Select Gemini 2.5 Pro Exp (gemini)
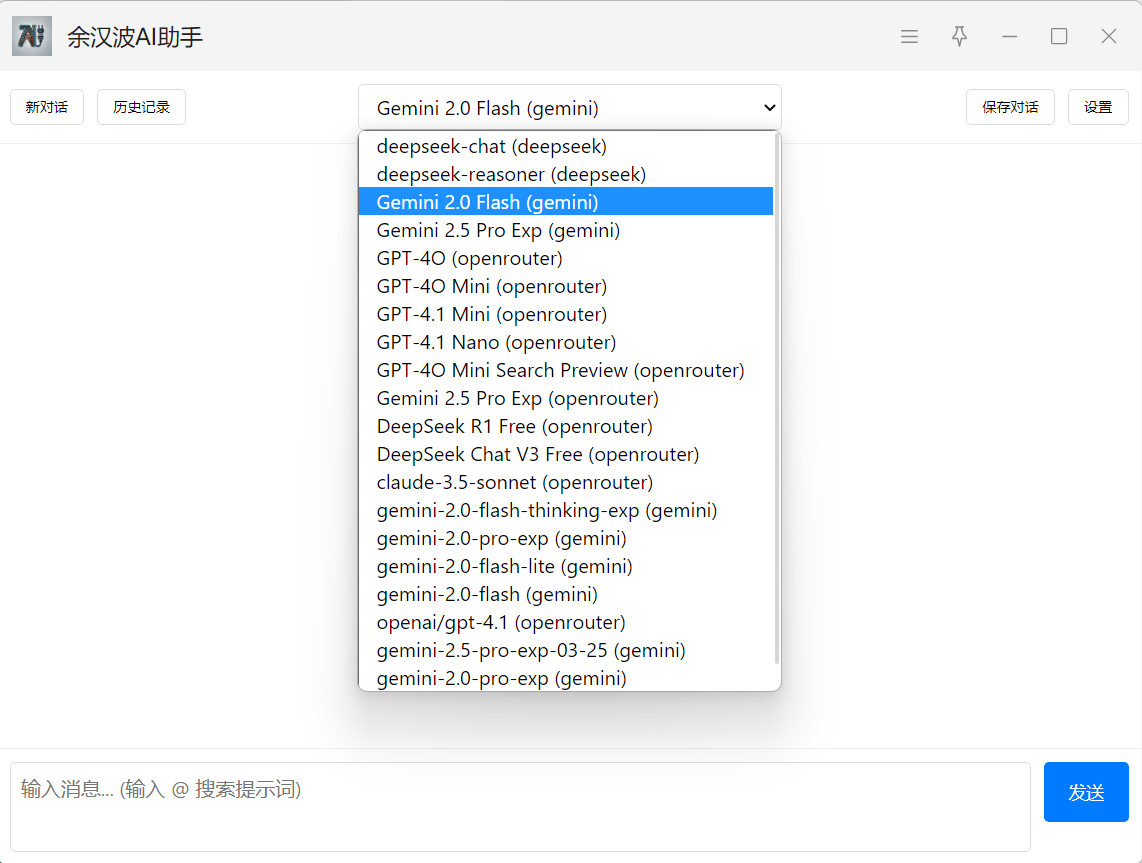 click(x=566, y=230)
